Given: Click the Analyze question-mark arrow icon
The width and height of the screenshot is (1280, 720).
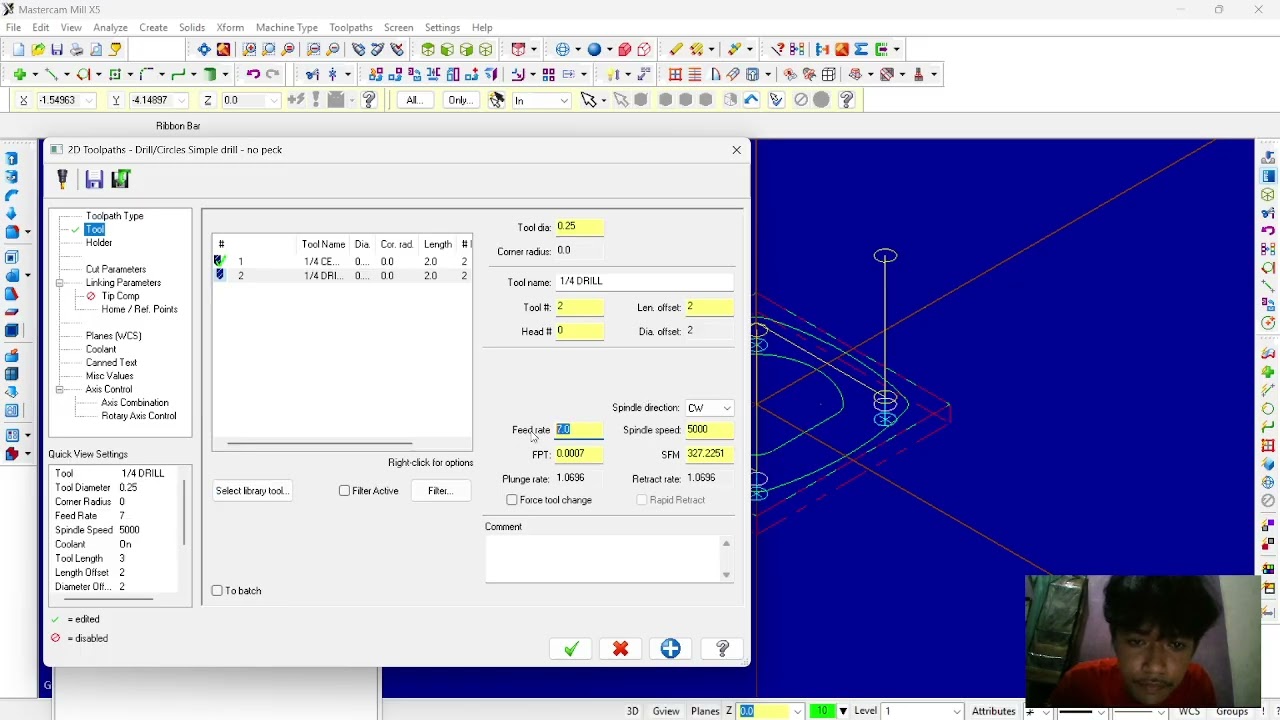Looking at the screenshot, I should click(778, 49).
